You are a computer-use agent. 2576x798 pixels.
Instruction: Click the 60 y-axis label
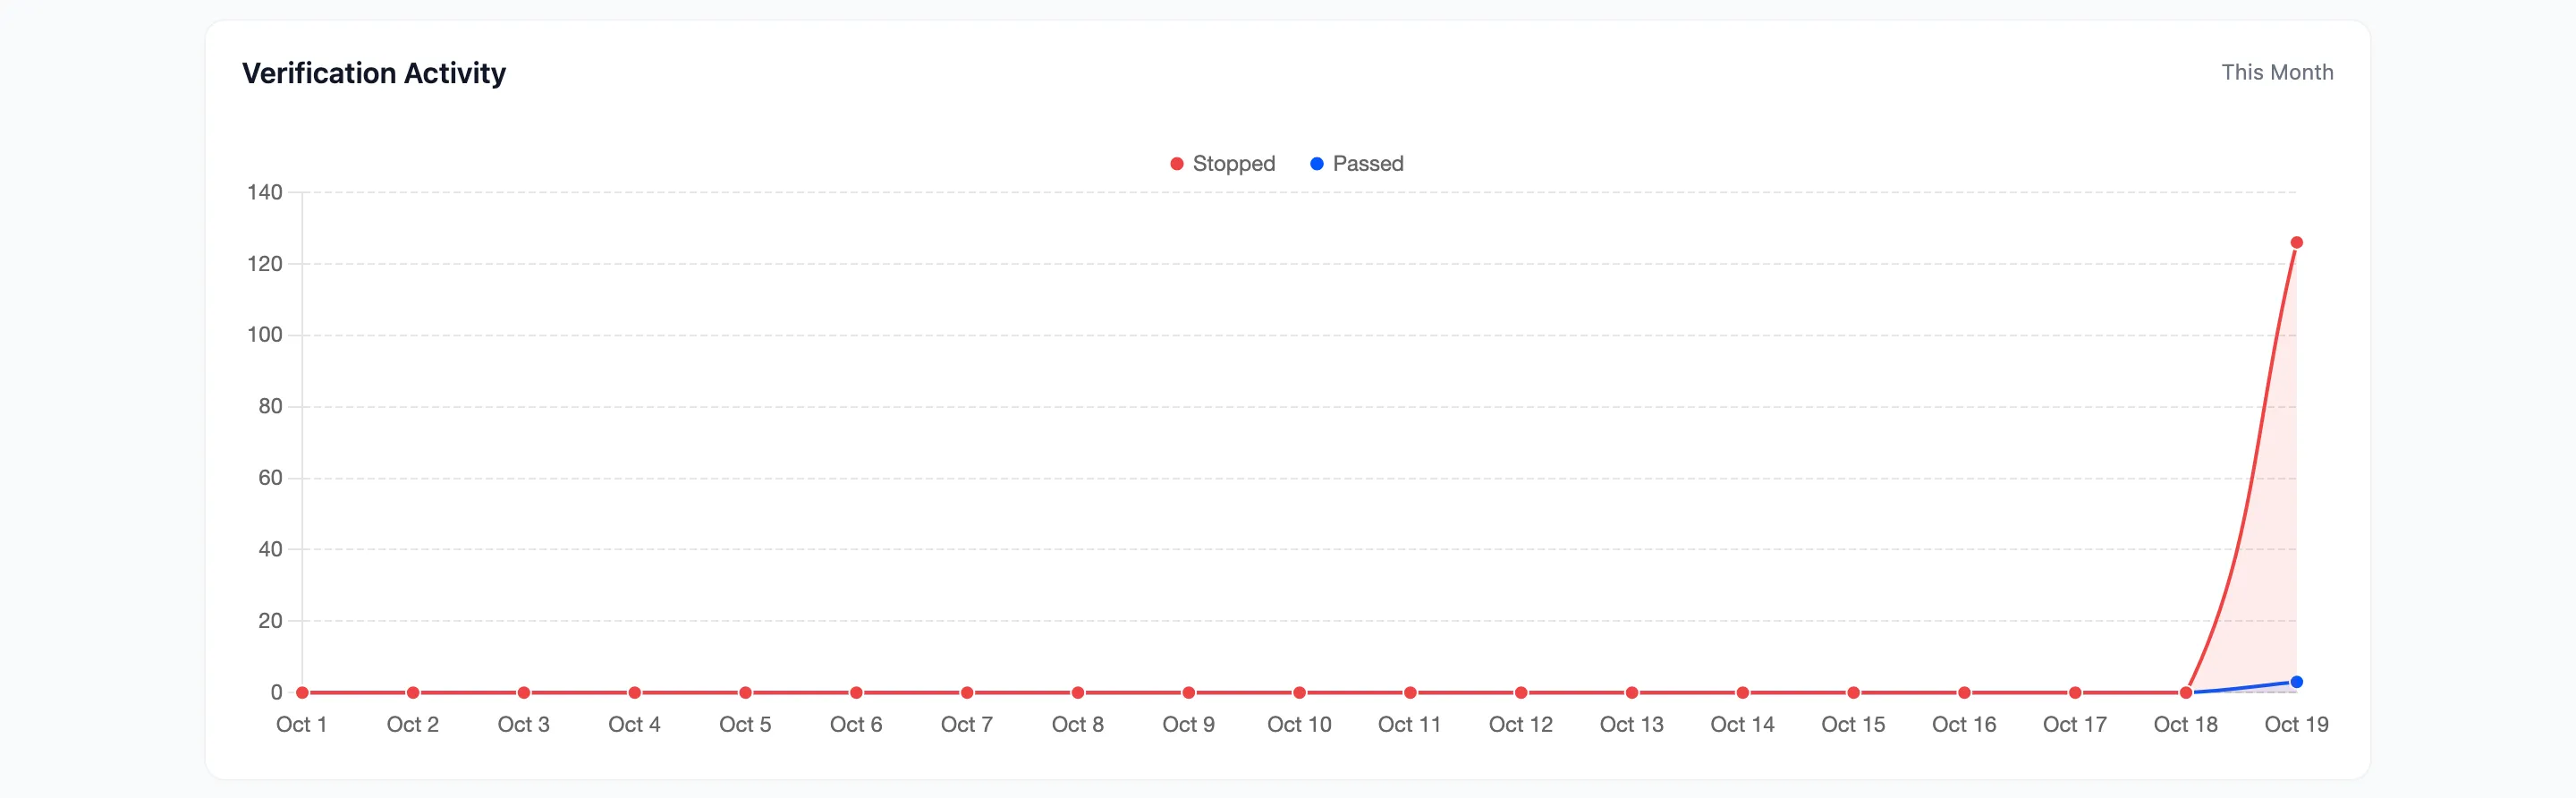270,478
